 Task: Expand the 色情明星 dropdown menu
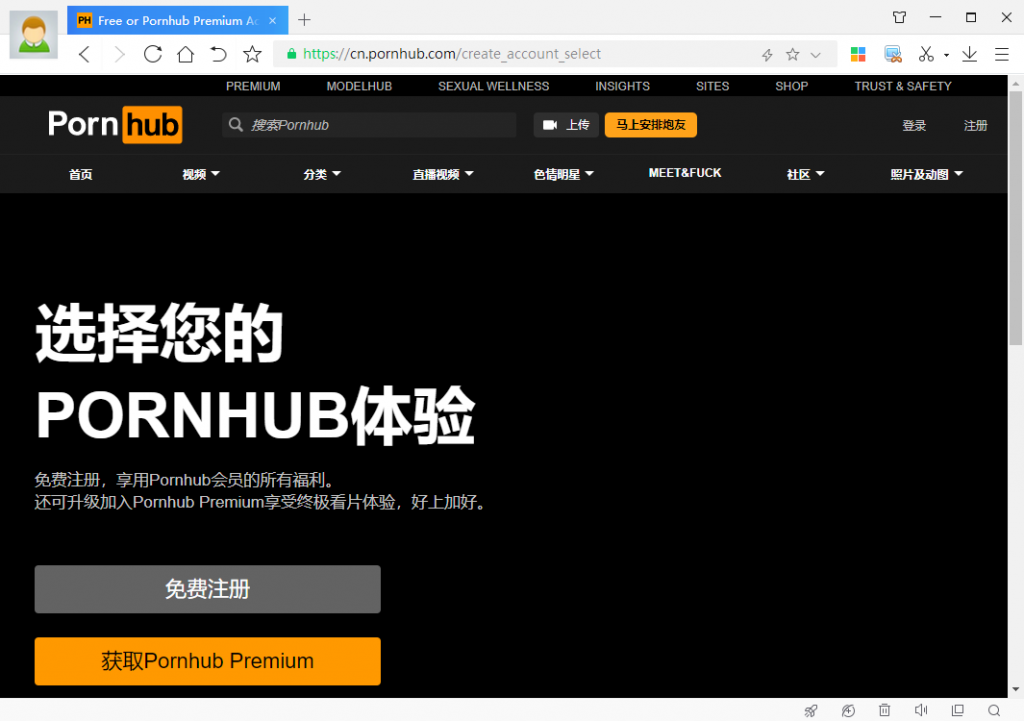click(x=564, y=174)
